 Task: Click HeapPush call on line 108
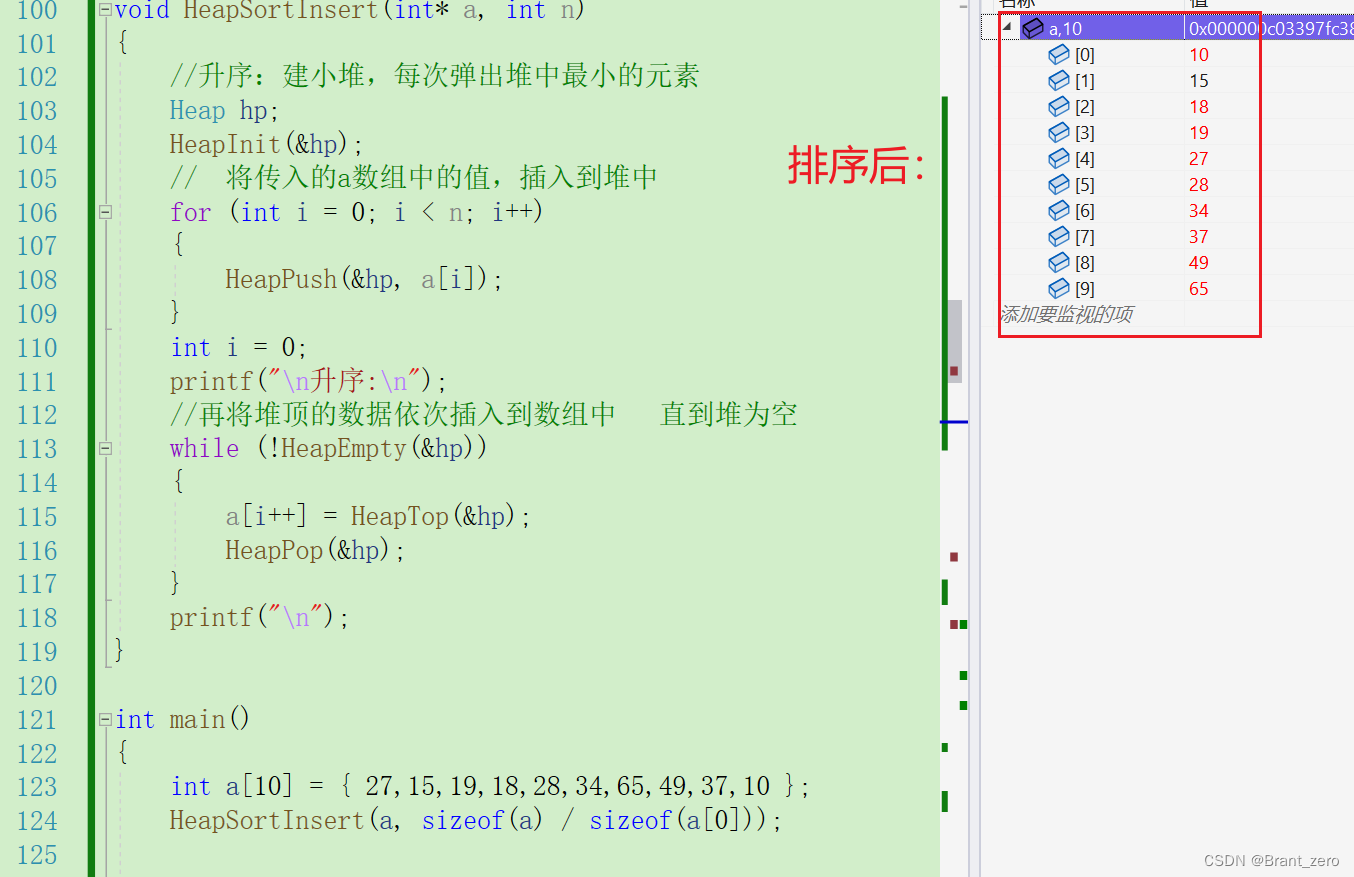point(281,280)
